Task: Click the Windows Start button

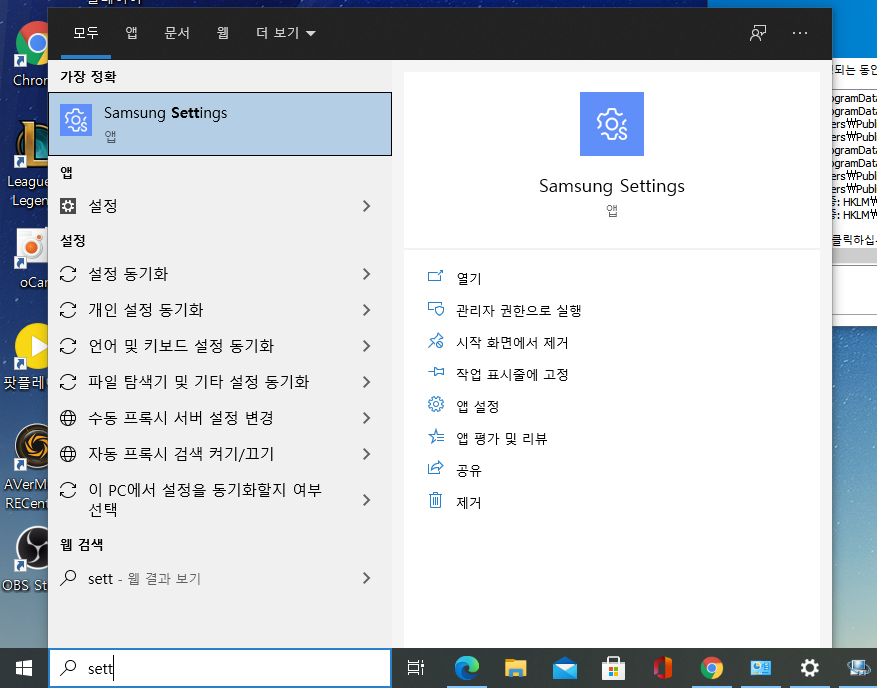Action: point(24,668)
